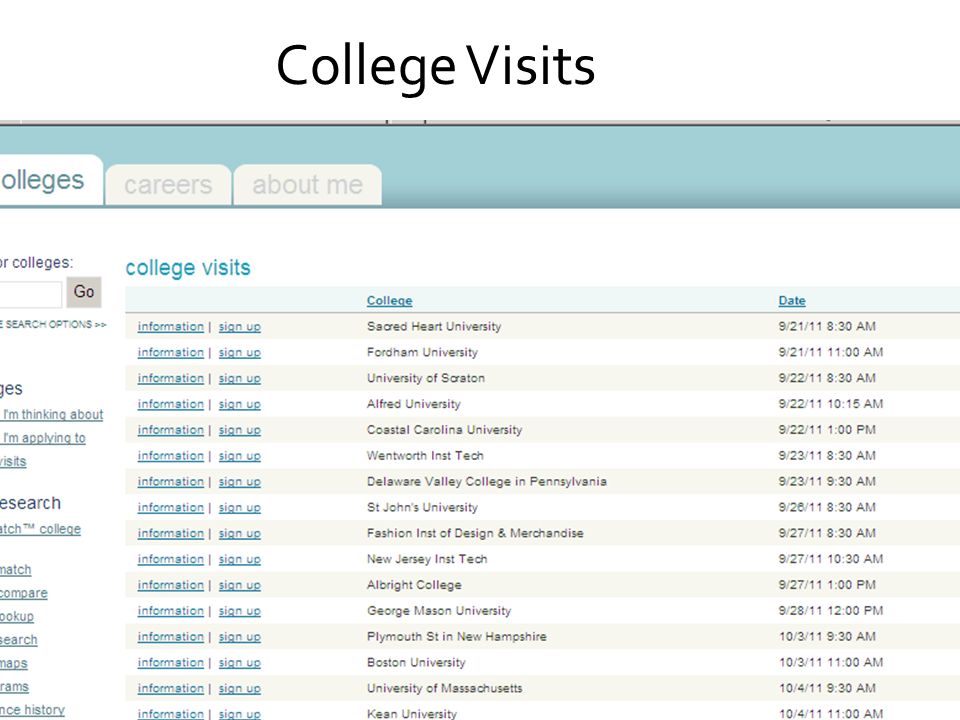Click the college visits section heading
This screenshot has width=960, height=720.
188,268
